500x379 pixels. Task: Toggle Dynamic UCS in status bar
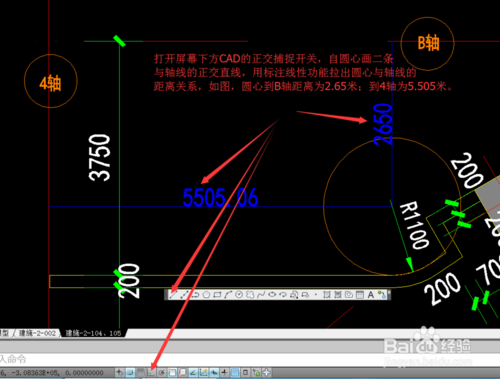(203, 372)
